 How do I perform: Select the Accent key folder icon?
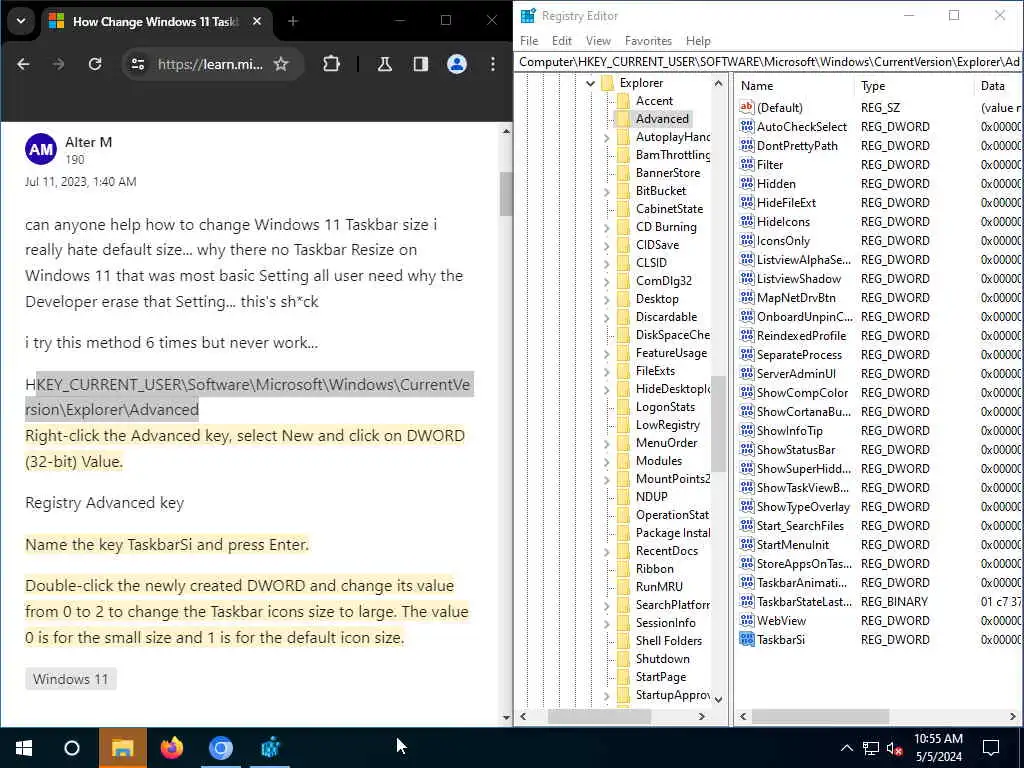coord(624,101)
